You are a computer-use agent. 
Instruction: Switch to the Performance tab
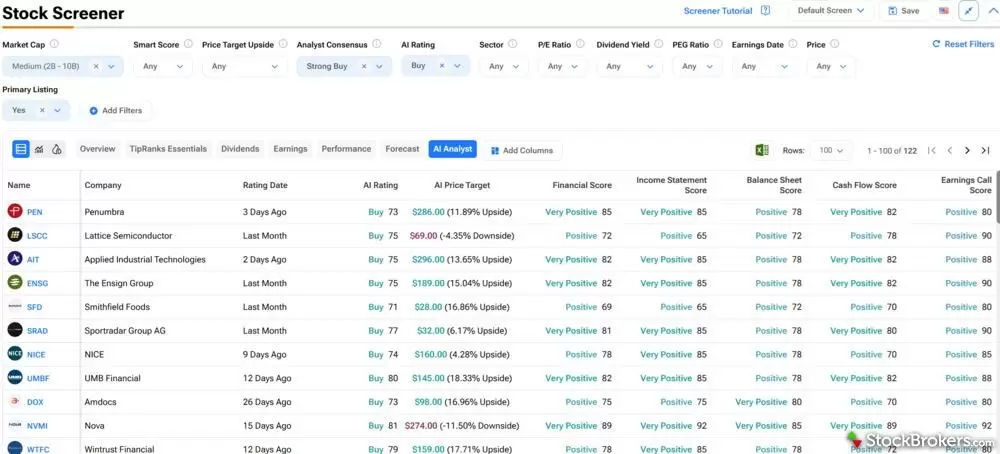tap(346, 149)
